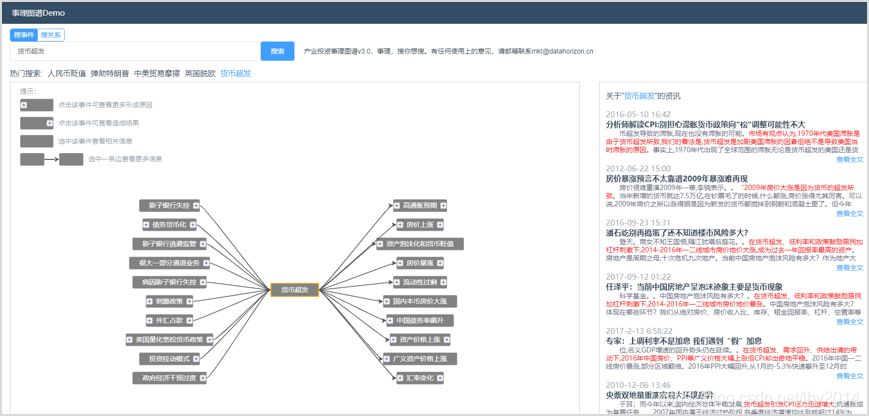Expand causes of 美国量化宽松货币政策 via left plus
Image resolution: width=869 pixels, height=416 pixels.
(x=130, y=340)
